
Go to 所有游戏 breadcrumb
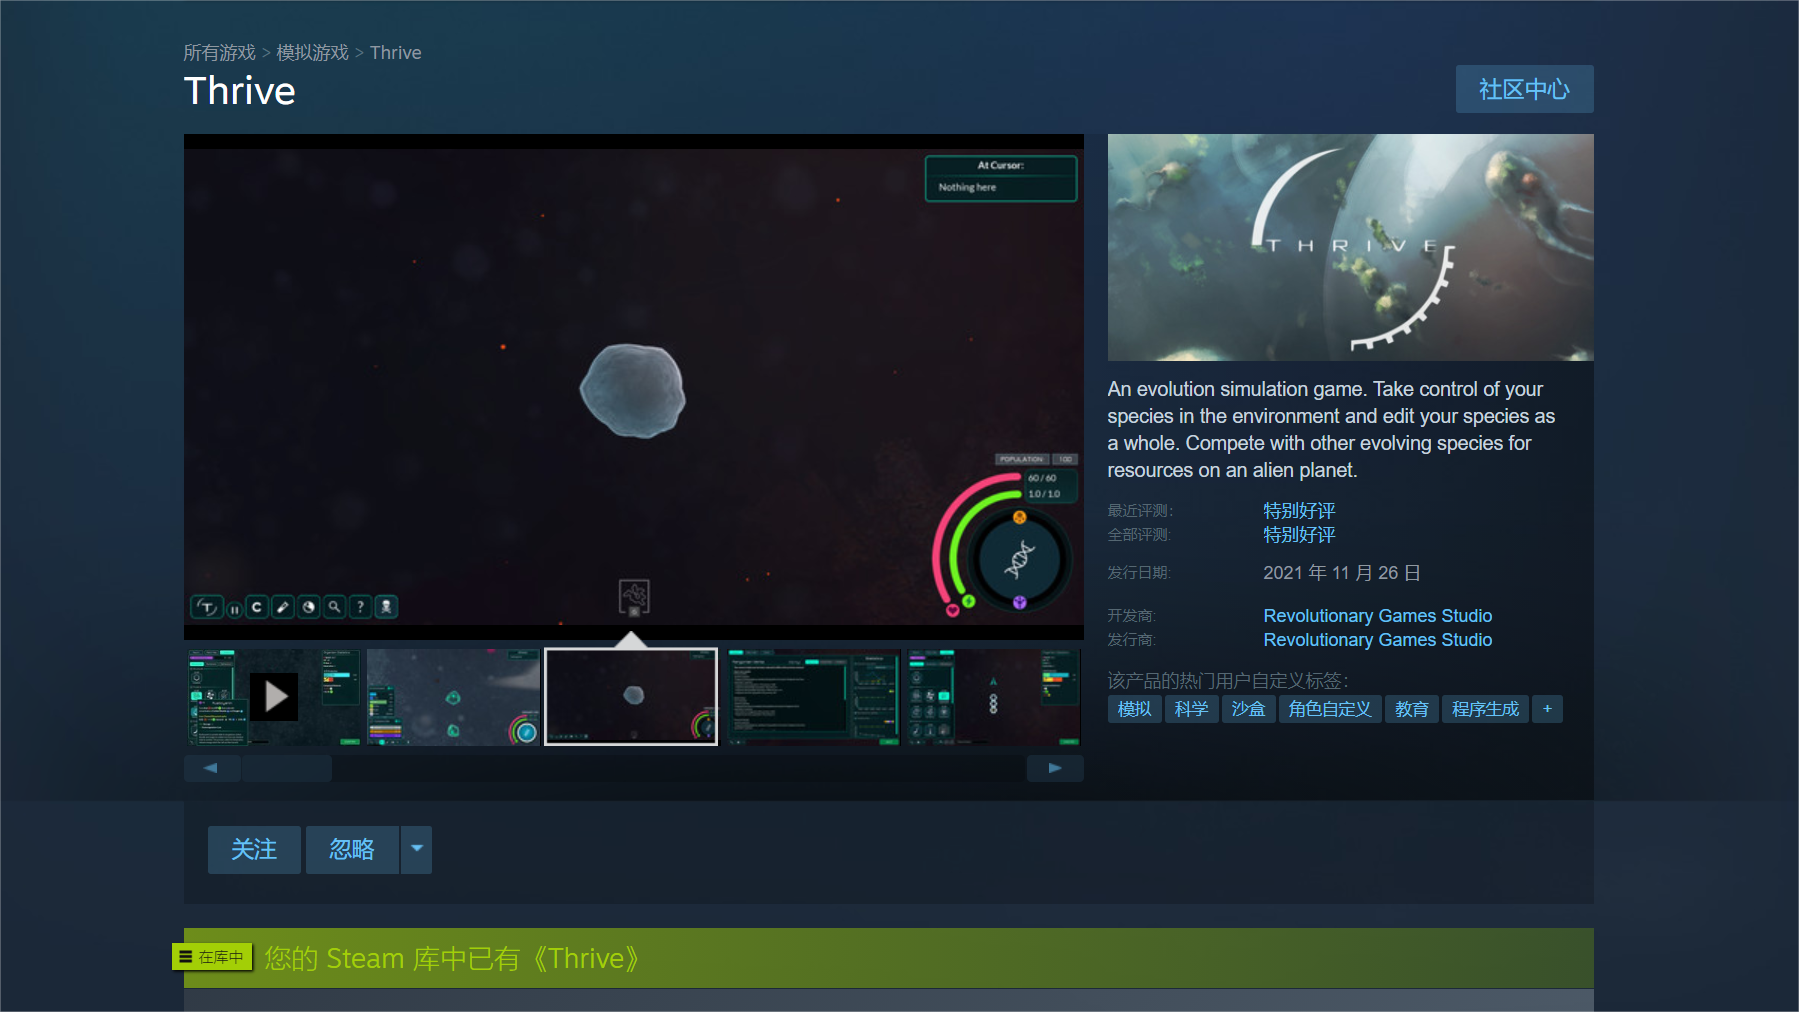click(219, 52)
